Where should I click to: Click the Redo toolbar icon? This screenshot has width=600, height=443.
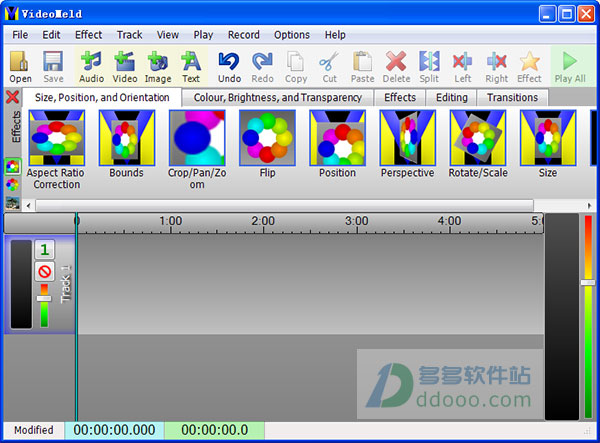tap(262, 67)
